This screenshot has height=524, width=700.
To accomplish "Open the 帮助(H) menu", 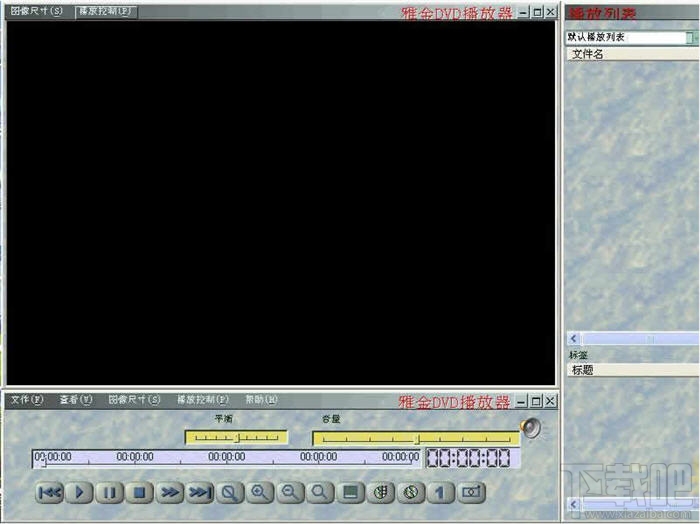I will (x=261, y=399).
